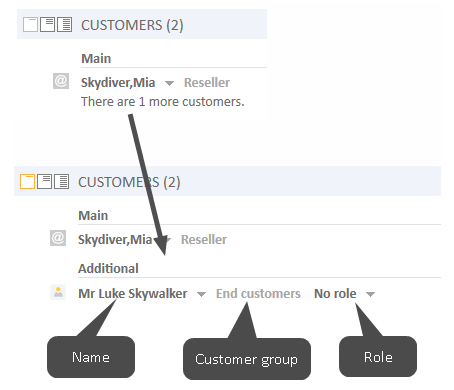Click Mr Luke Skywalker customer name
The image size is (454, 390).
pyautogui.click(x=133, y=294)
